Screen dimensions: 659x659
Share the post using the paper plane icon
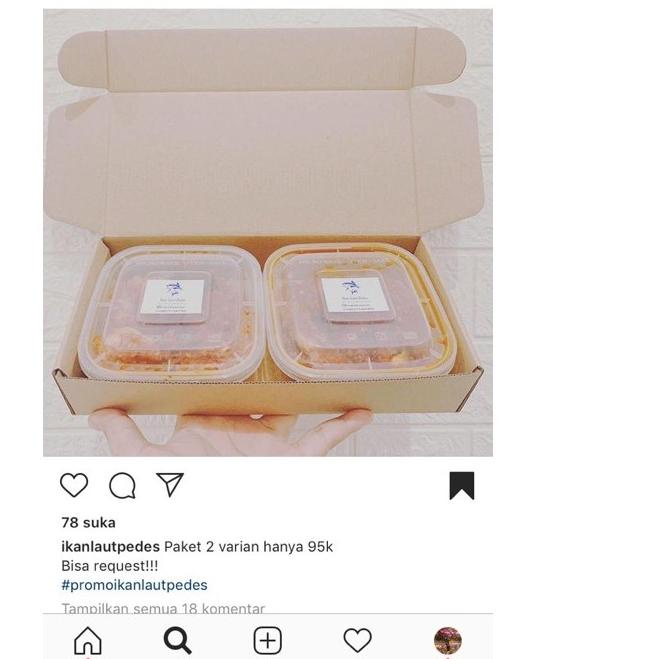click(x=170, y=485)
